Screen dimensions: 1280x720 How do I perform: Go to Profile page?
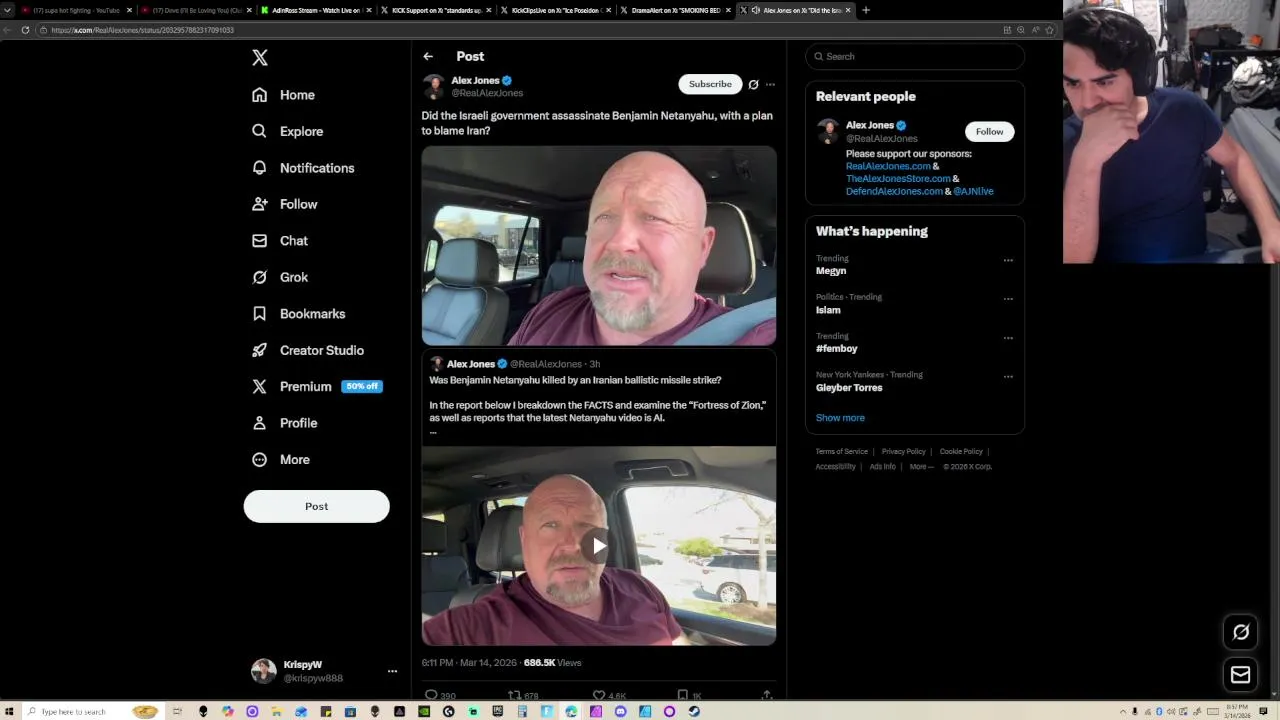[285, 423]
